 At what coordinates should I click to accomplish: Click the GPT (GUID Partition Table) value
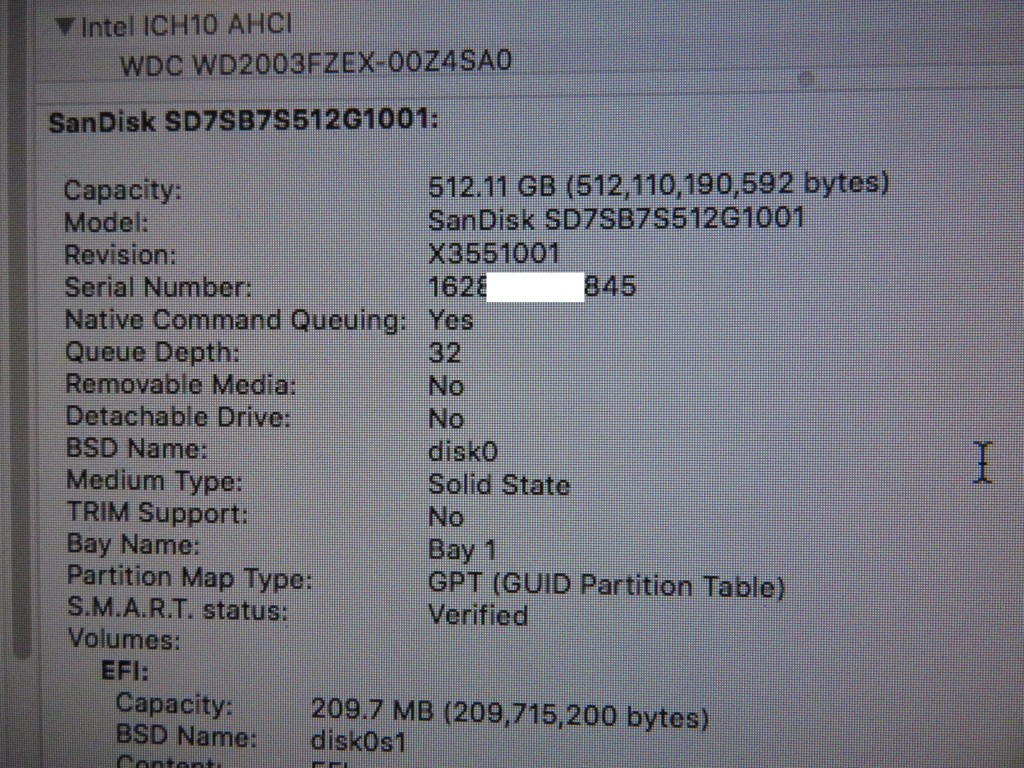click(606, 584)
